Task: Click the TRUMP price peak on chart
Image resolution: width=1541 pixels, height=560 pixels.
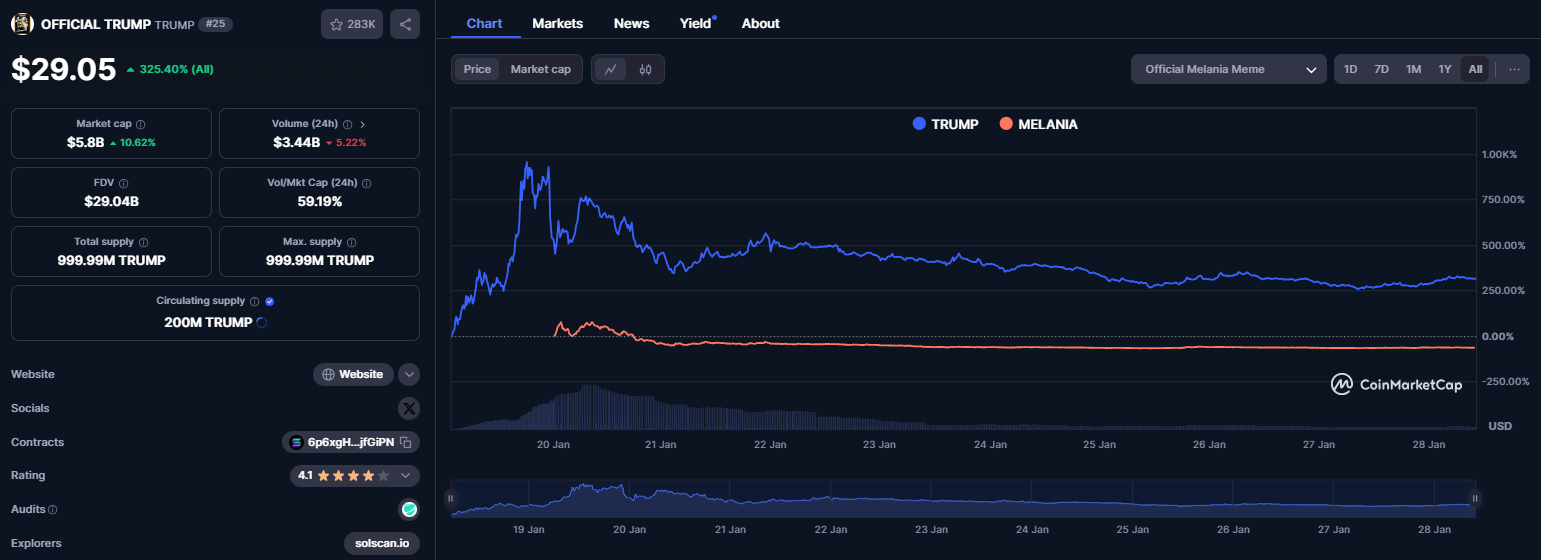Action: click(x=527, y=162)
